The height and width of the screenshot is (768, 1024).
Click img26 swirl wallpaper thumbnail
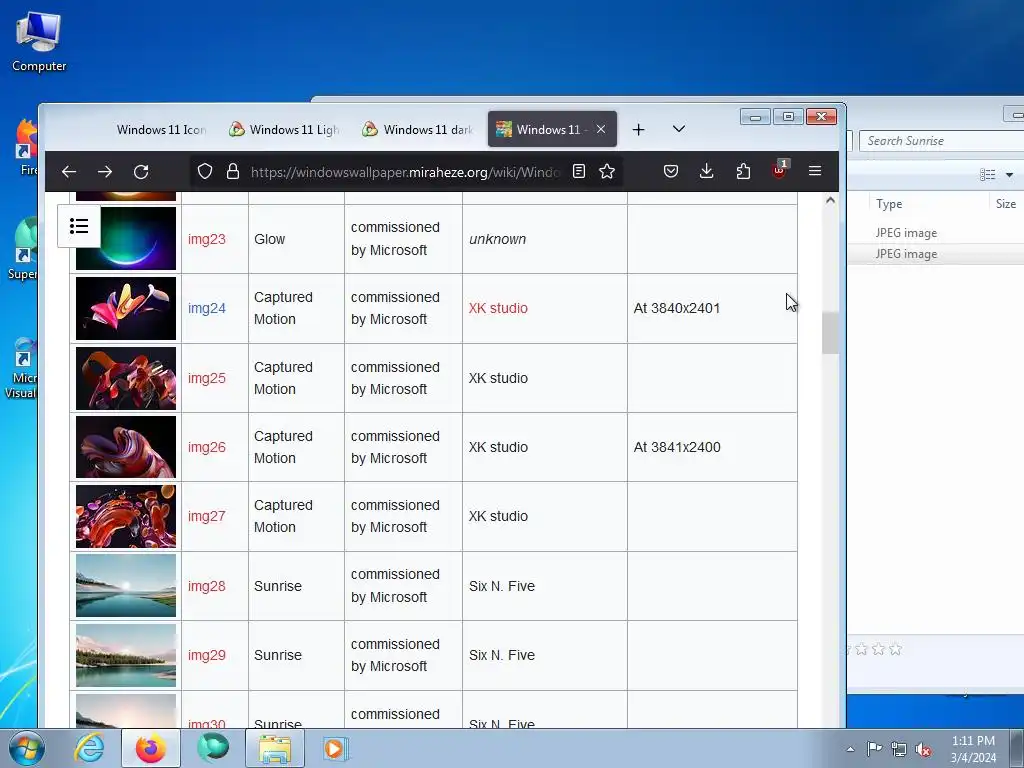tap(125, 447)
